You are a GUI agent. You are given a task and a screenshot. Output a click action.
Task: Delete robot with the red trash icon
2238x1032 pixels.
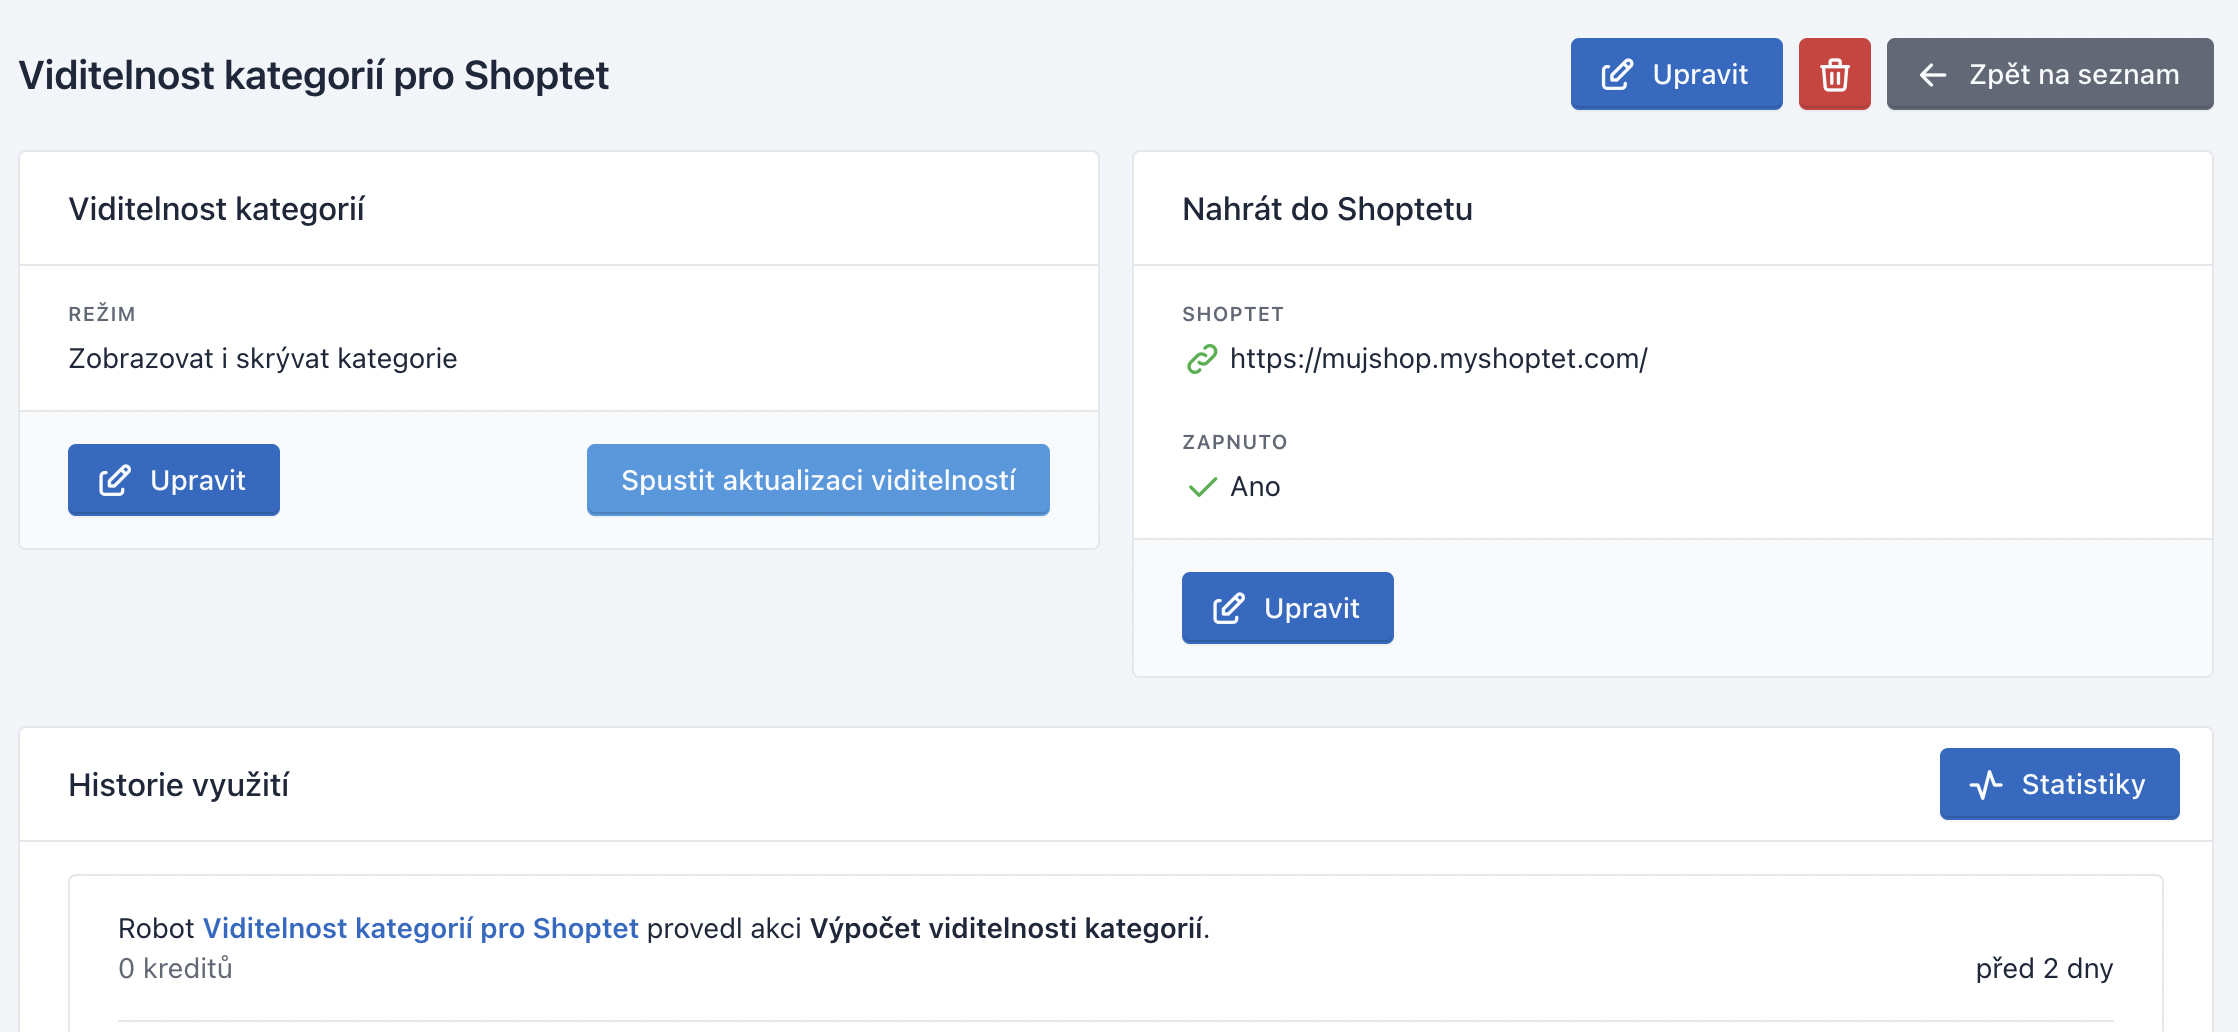1834,74
